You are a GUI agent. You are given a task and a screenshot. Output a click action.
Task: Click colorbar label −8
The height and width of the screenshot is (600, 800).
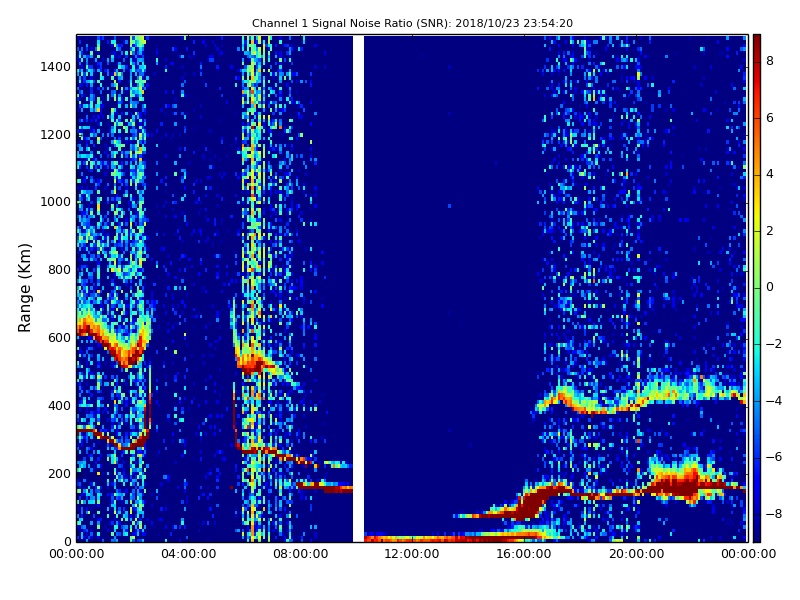(x=773, y=514)
